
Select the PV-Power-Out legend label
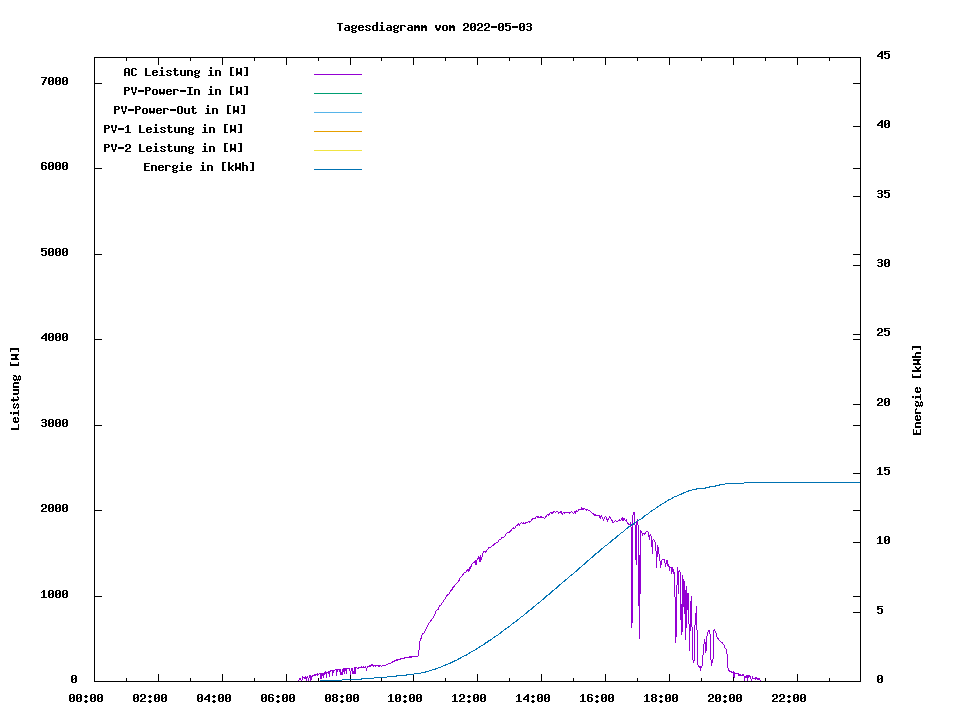[179, 110]
